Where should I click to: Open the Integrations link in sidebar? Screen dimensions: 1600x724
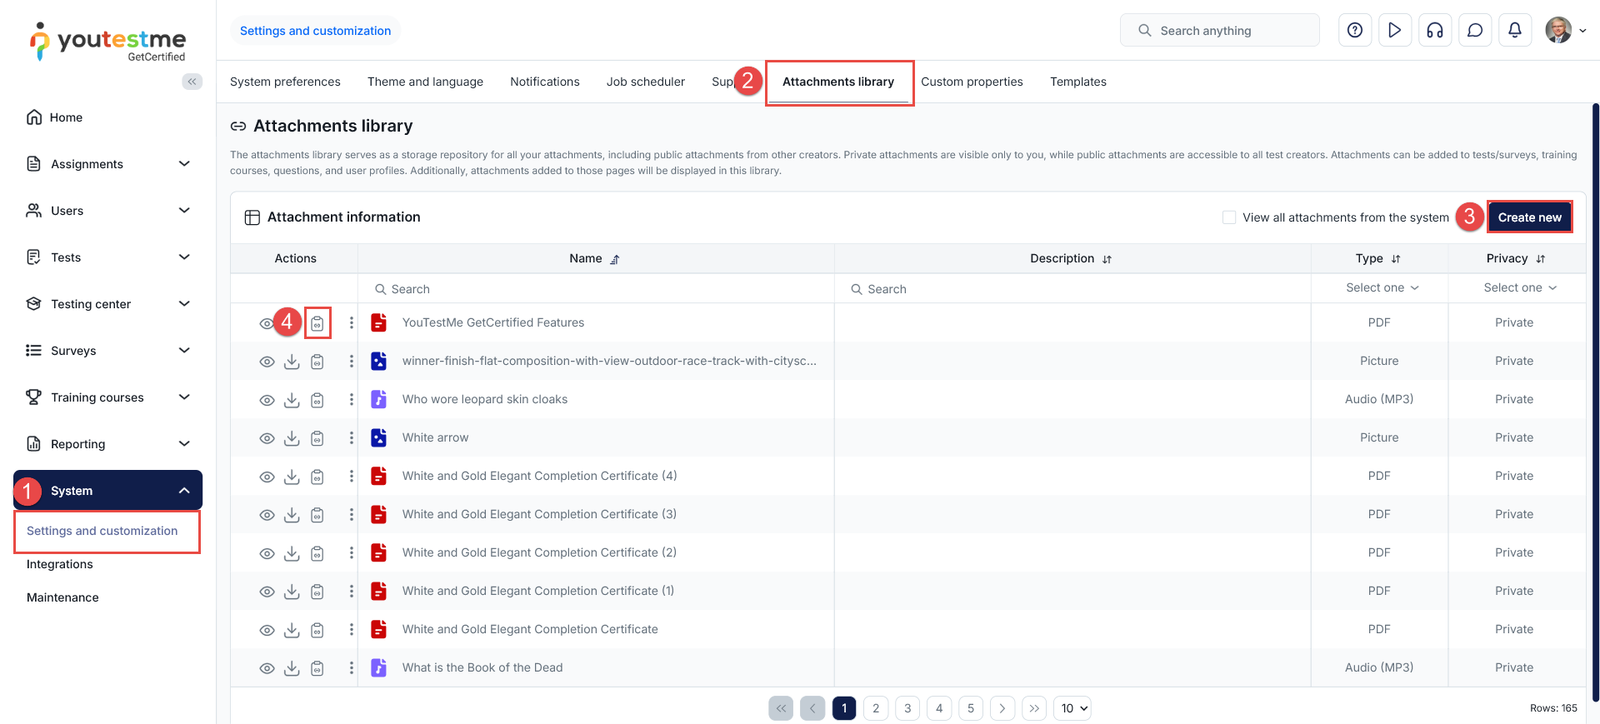coord(60,564)
